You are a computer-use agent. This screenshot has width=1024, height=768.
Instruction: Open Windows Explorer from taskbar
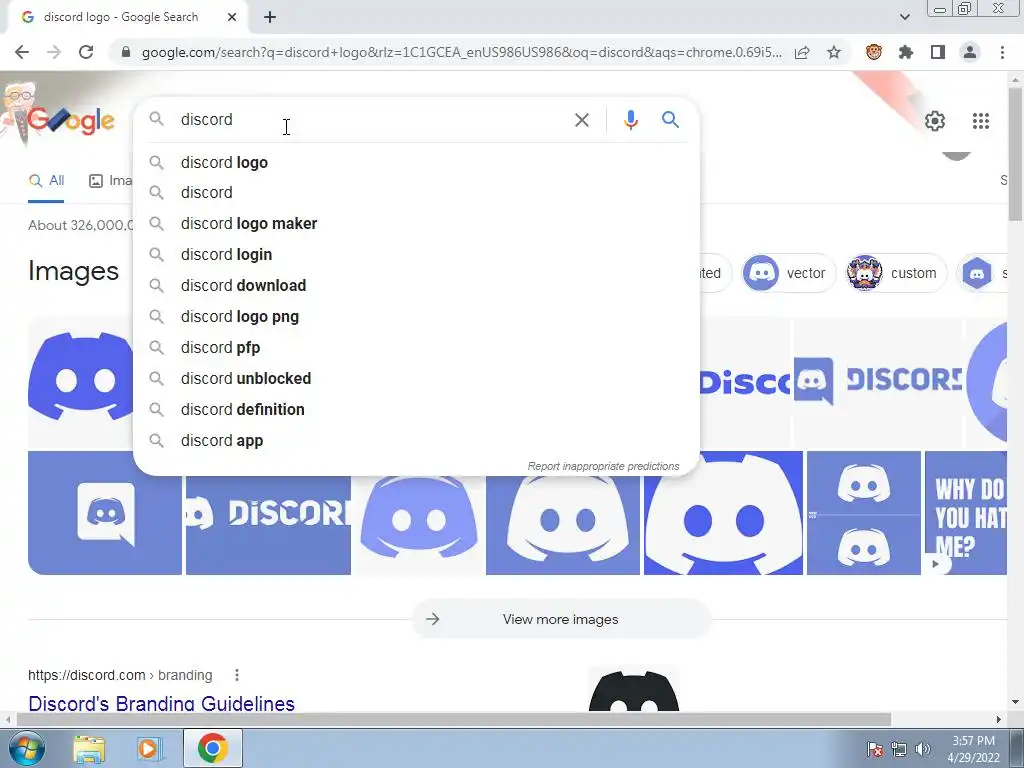click(89, 748)
